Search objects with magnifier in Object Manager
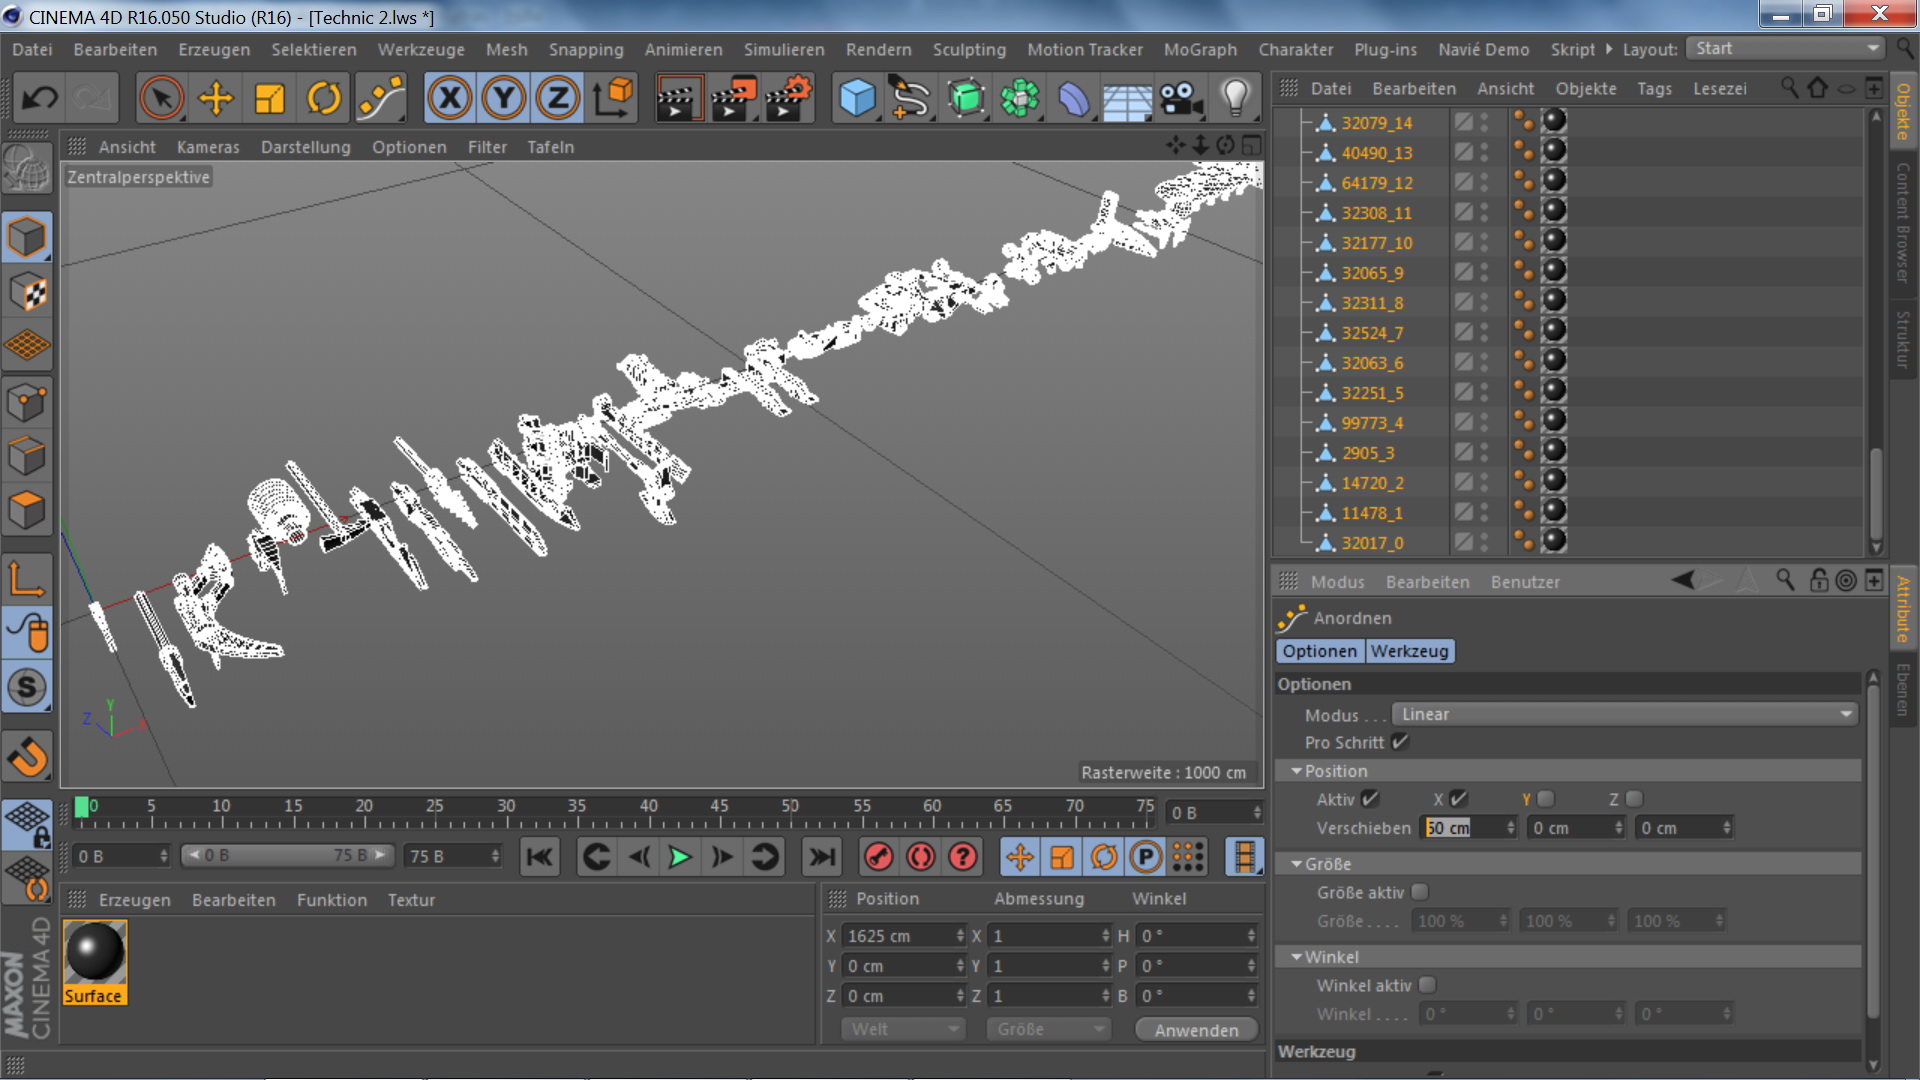Viewport: 1920px width, 1080px height. point(1789,88)
